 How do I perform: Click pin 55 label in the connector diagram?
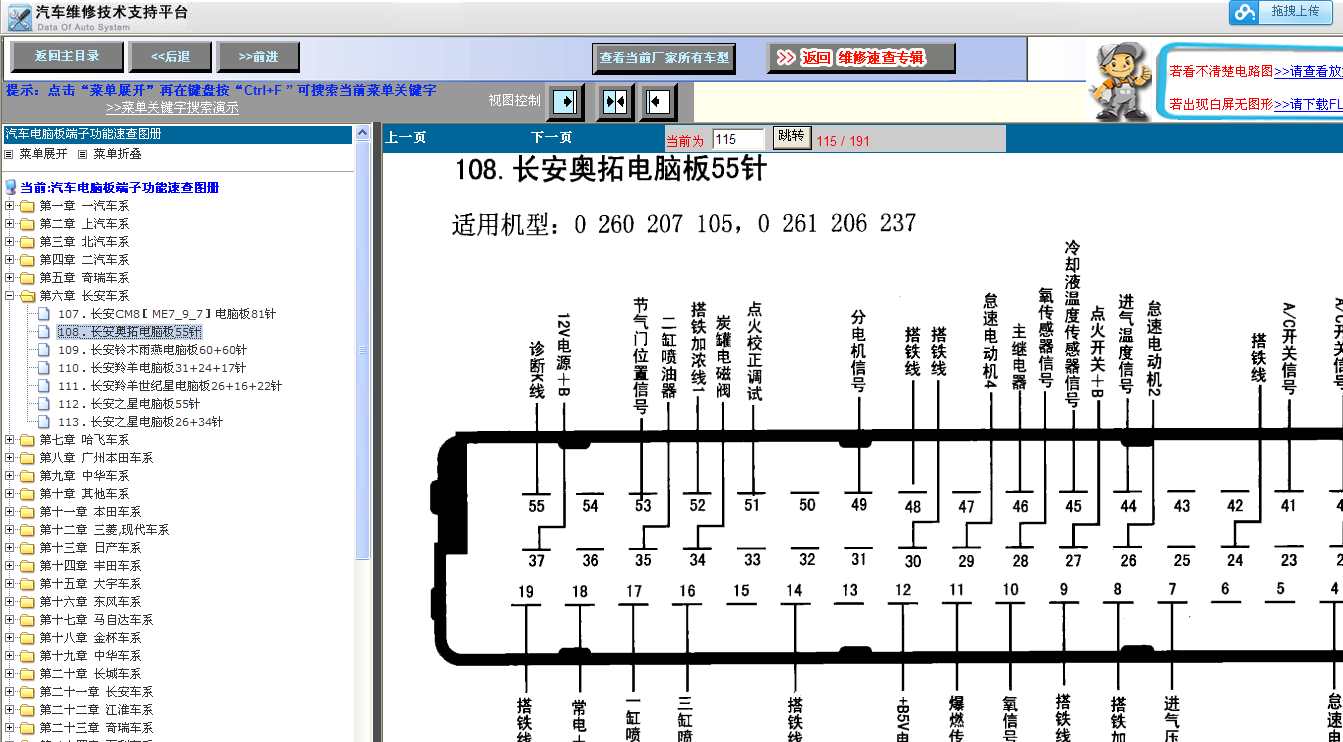click(x=537, y=506)
